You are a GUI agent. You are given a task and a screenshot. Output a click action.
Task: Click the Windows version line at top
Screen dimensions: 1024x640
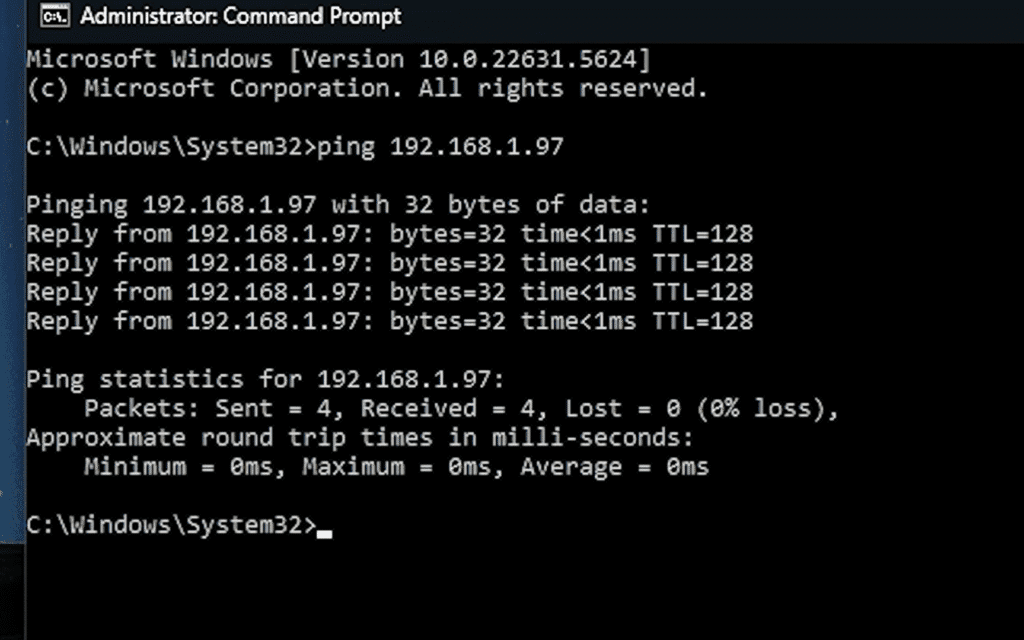pyautogui.click(x=338, y=58)
